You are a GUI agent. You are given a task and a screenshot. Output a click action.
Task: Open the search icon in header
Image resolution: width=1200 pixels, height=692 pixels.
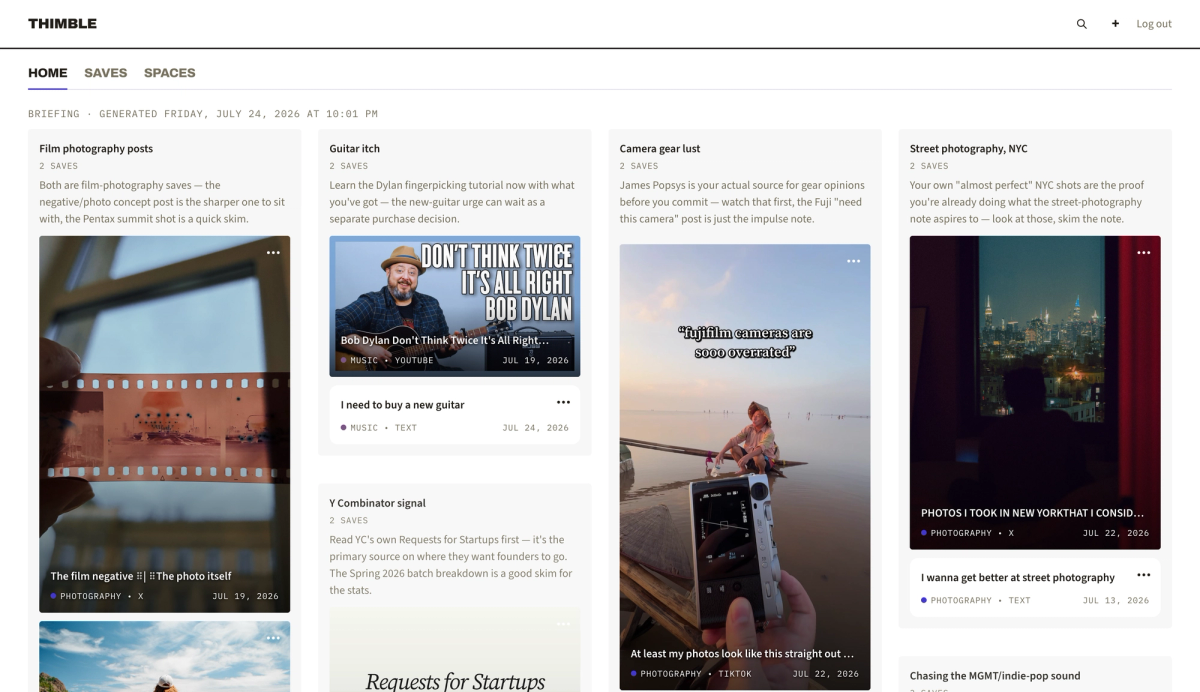[x=1081, y=24]
